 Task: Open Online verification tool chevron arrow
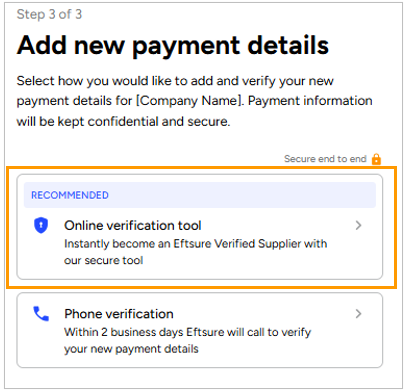(358, 225)
